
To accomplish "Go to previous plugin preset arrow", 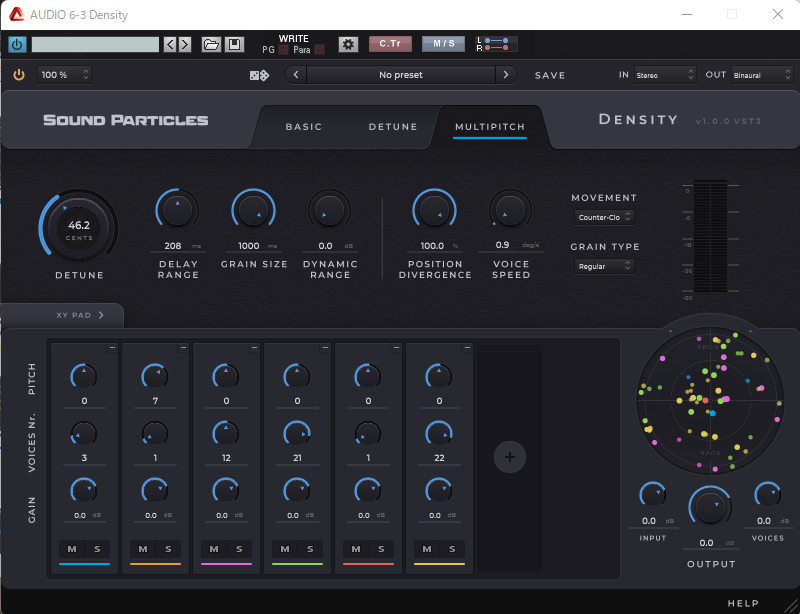I will point(296,75).
